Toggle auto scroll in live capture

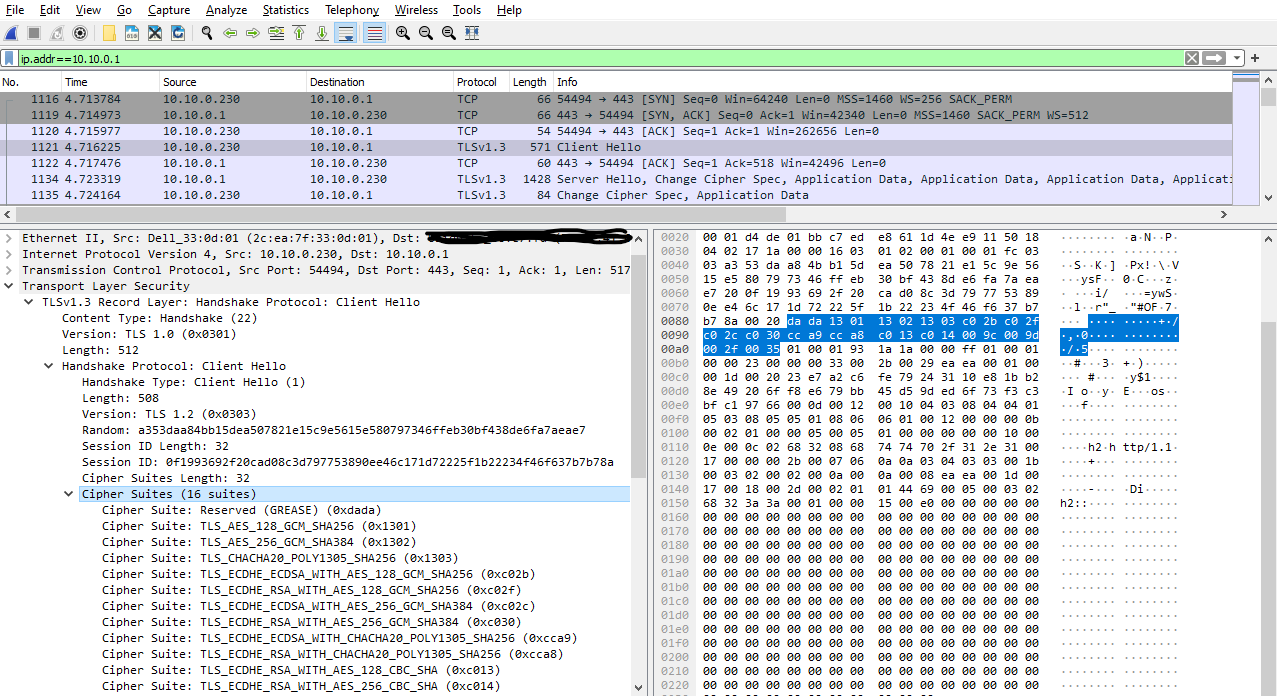tap(345, 33)
